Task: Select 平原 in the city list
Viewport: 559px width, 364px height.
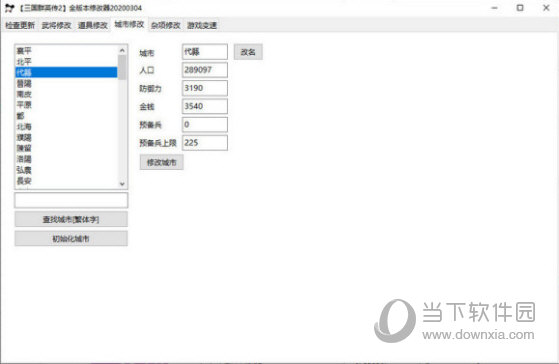Action: pyautogui.click(x=66, y=105)
